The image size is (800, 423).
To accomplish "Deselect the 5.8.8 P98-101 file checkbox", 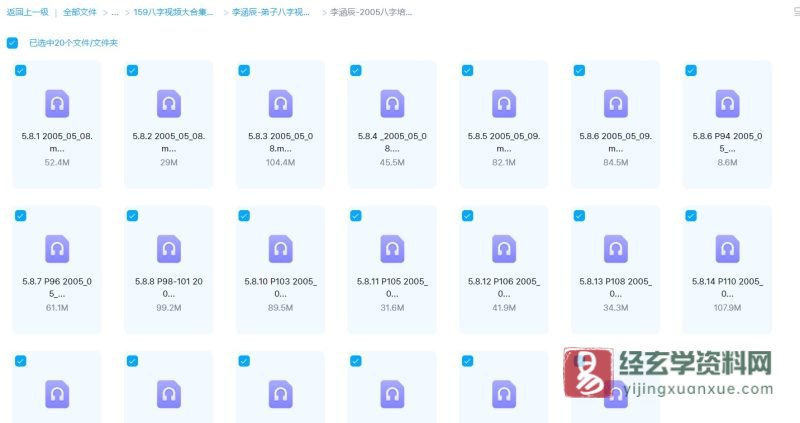I will click(132, 215).
